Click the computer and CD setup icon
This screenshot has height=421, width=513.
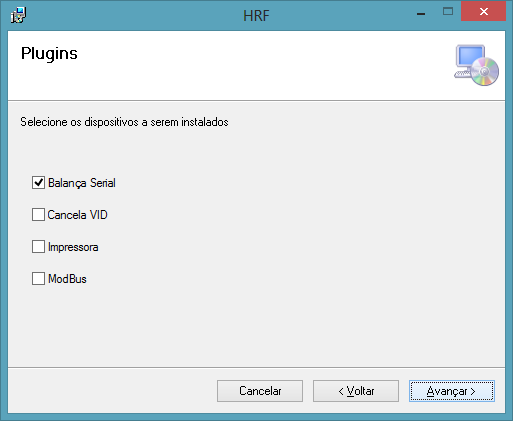coord(476,65)
